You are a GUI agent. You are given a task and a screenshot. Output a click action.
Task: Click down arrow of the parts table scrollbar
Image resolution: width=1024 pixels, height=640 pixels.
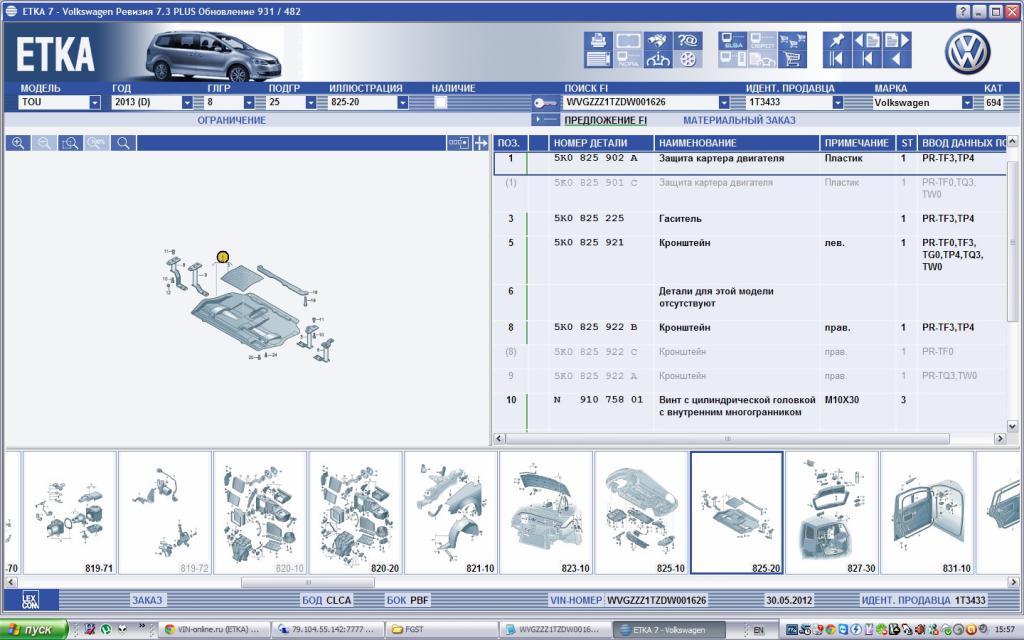click(x=1012, y=426)
